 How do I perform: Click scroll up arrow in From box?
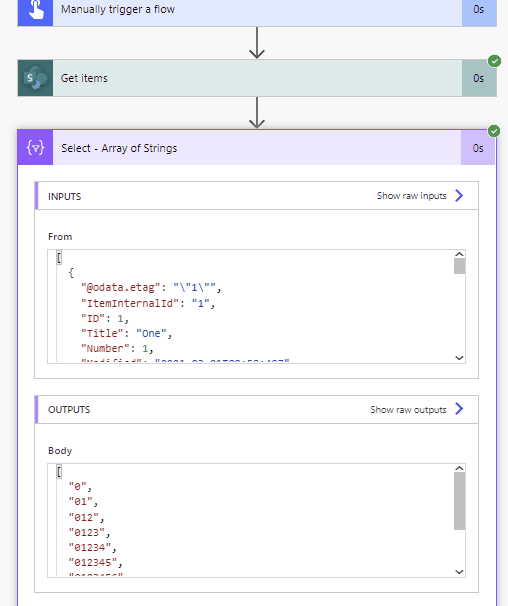pos(459,254)
